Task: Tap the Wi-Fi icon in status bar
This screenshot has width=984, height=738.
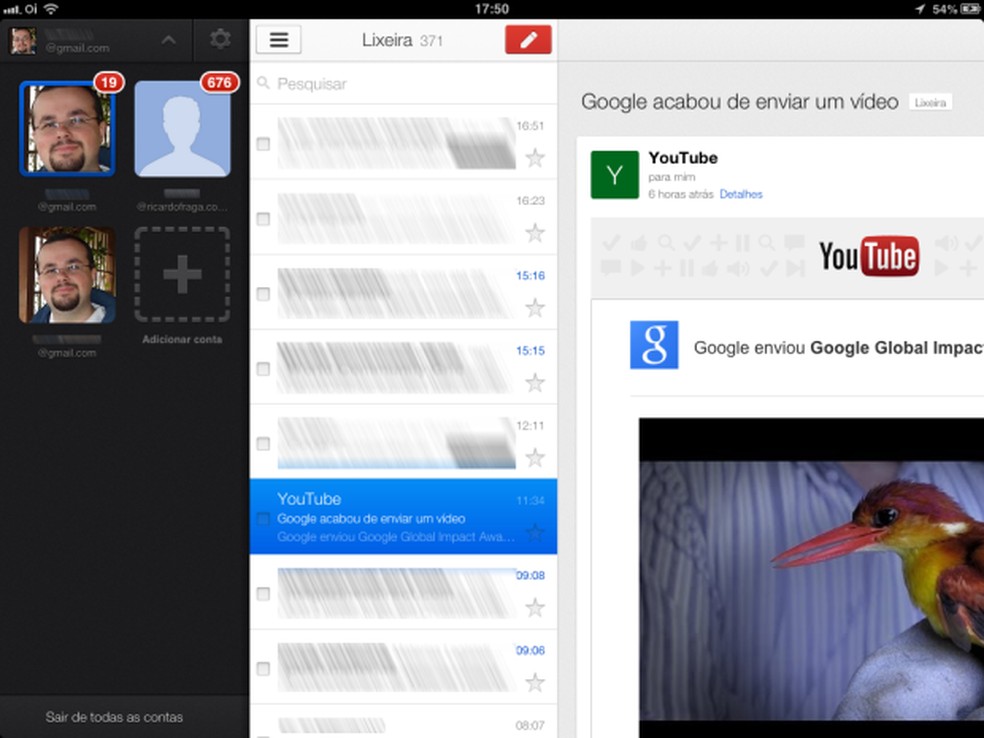Action: pyautogui.click(x=51, y=9)
